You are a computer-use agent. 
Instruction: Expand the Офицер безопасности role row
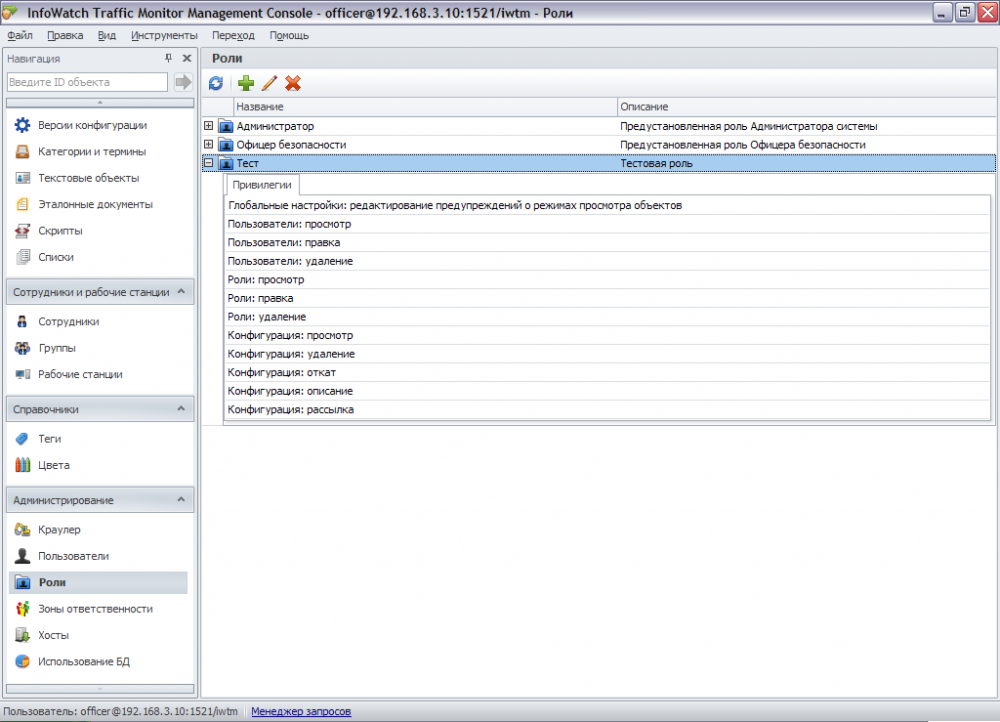point(209,144)
